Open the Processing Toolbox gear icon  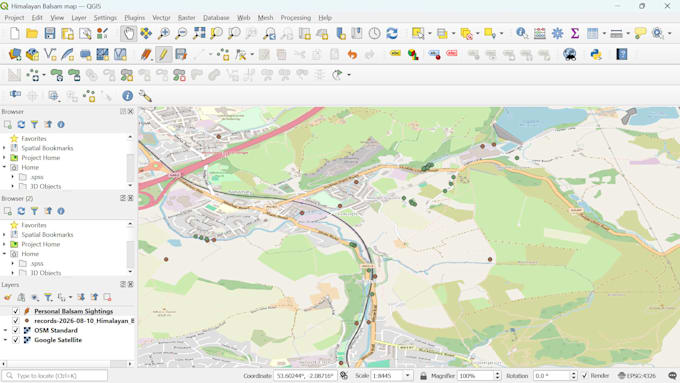pyautogui.click(x=557, y=33)
